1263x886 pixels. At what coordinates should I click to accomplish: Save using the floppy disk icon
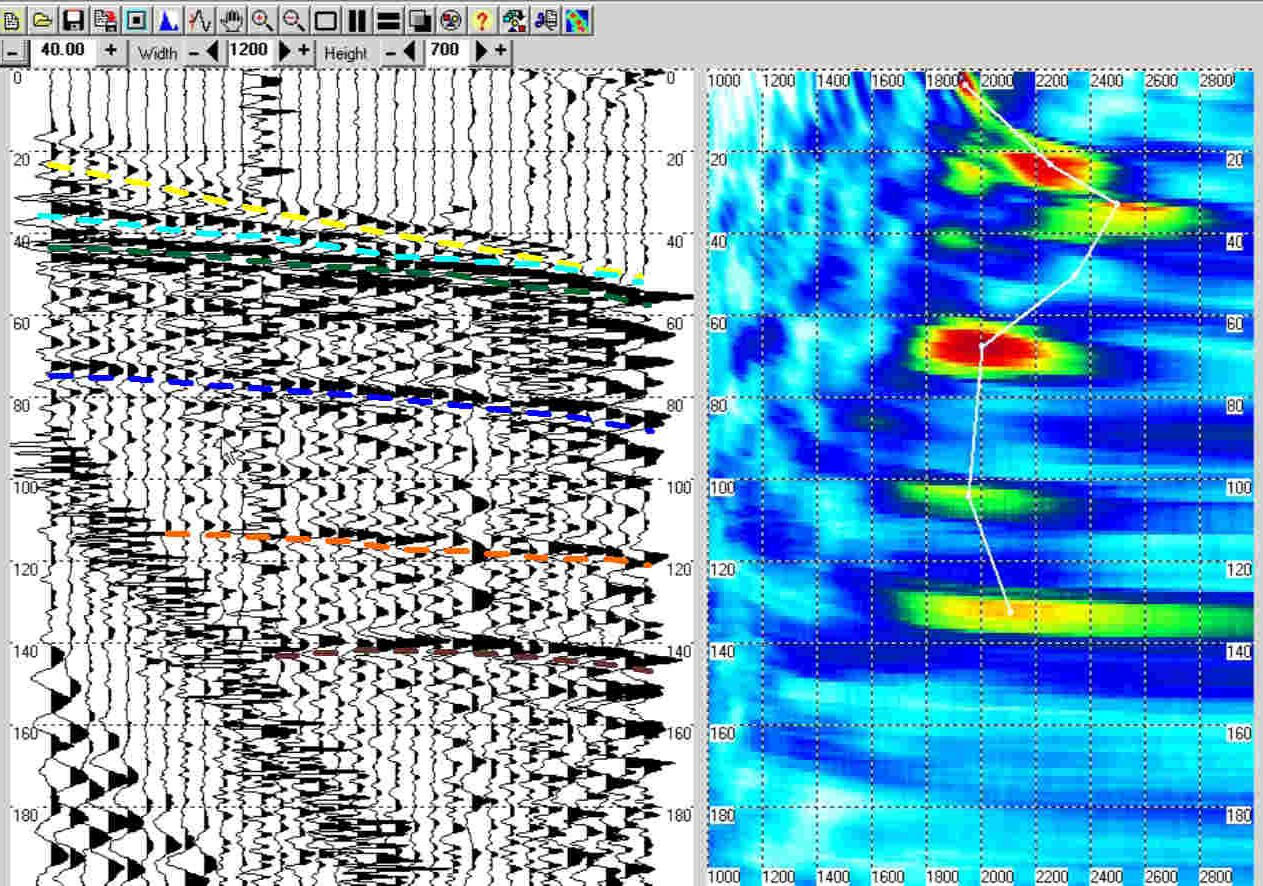pos(73,19)
